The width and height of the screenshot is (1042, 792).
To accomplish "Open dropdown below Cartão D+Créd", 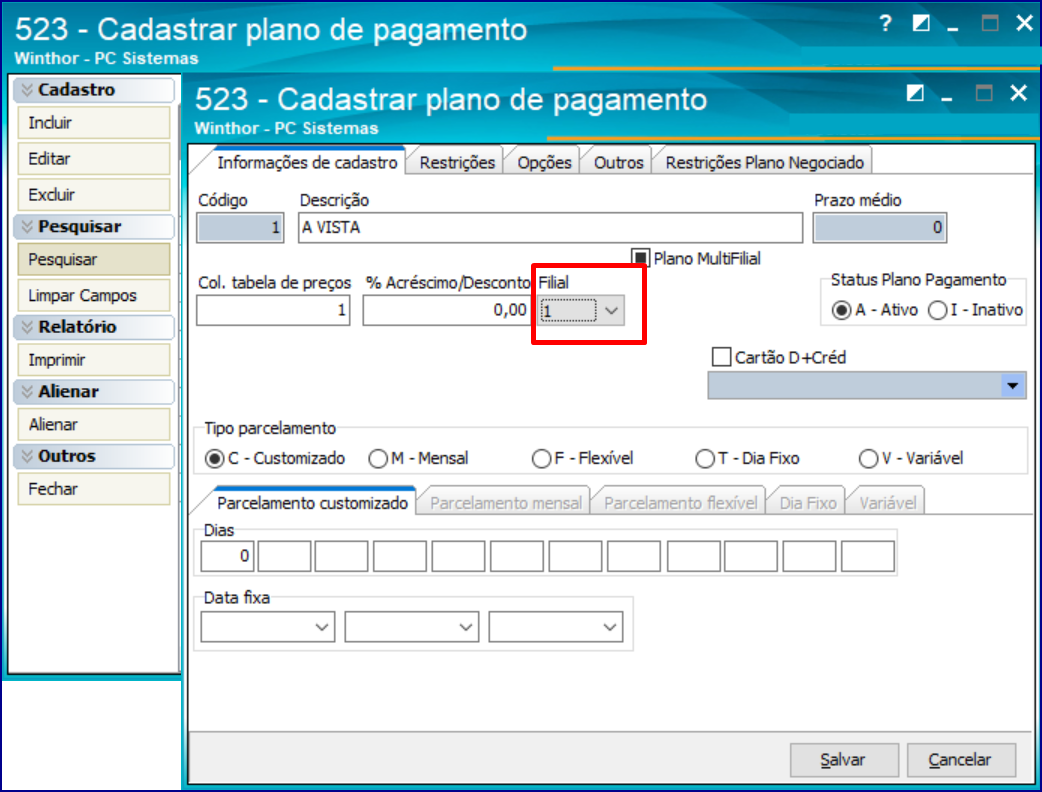I will point(1012,385).
